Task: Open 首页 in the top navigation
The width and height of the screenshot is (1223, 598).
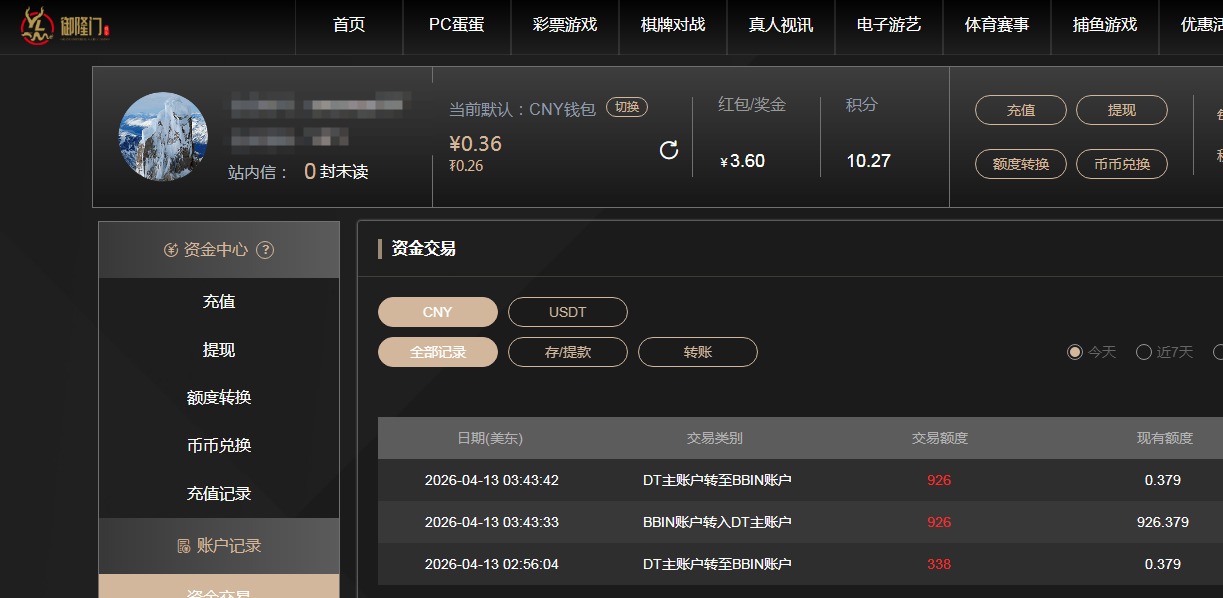Action: 347,27
